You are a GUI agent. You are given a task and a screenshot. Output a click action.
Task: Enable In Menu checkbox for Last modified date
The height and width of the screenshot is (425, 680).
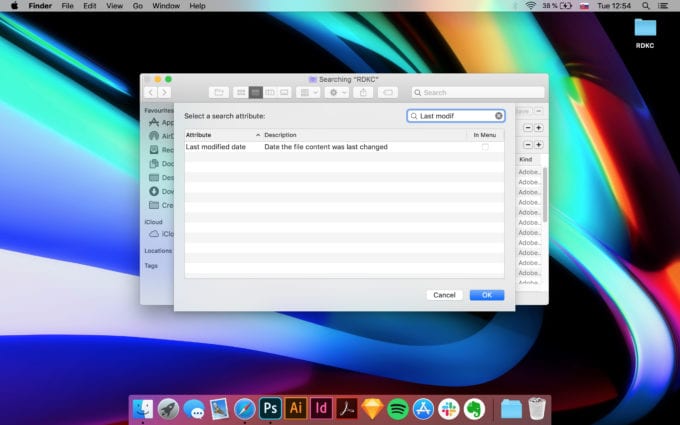coord(485,147)
